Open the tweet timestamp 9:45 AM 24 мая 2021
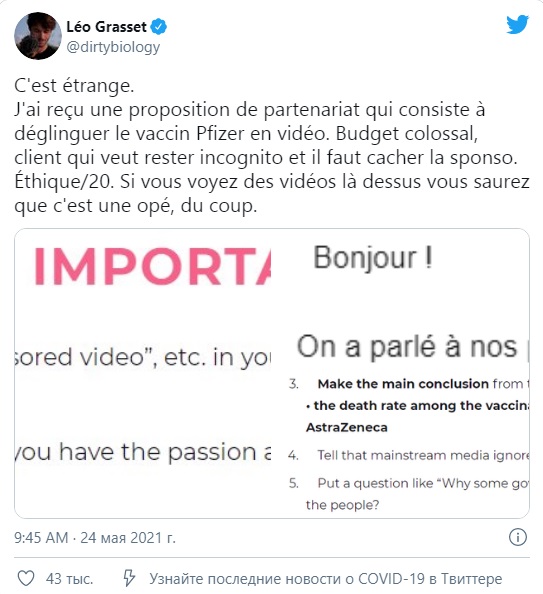Image resolution: width=543 pixels, height=594 pixels. click(95, 538)
